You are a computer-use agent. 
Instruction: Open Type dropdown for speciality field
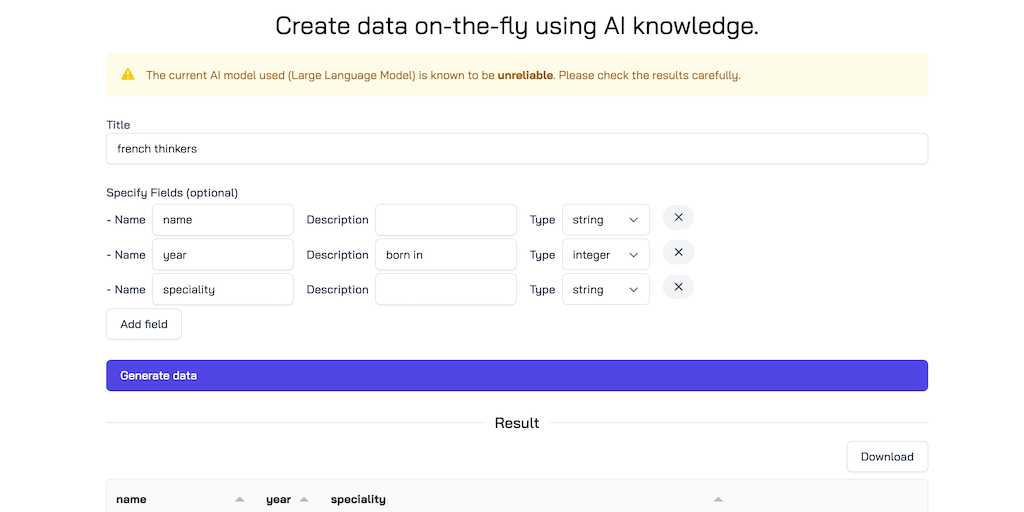605,290
